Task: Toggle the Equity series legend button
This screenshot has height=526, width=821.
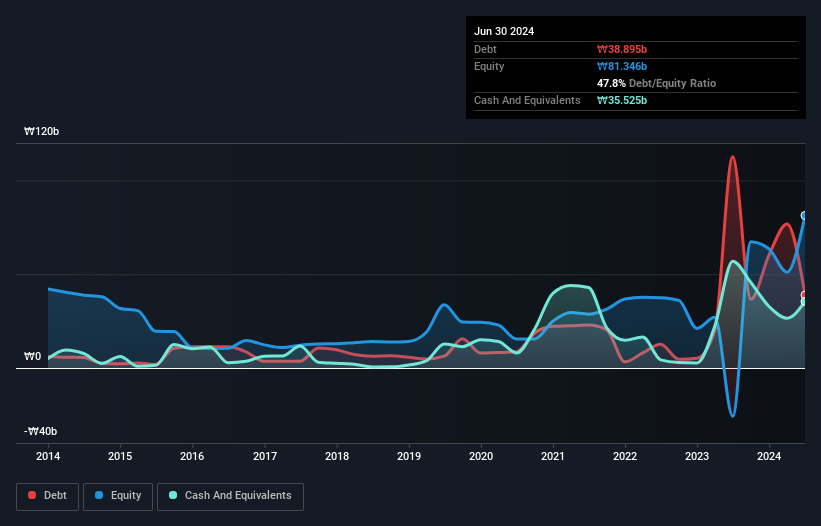Action: click(x=118, y=496)
